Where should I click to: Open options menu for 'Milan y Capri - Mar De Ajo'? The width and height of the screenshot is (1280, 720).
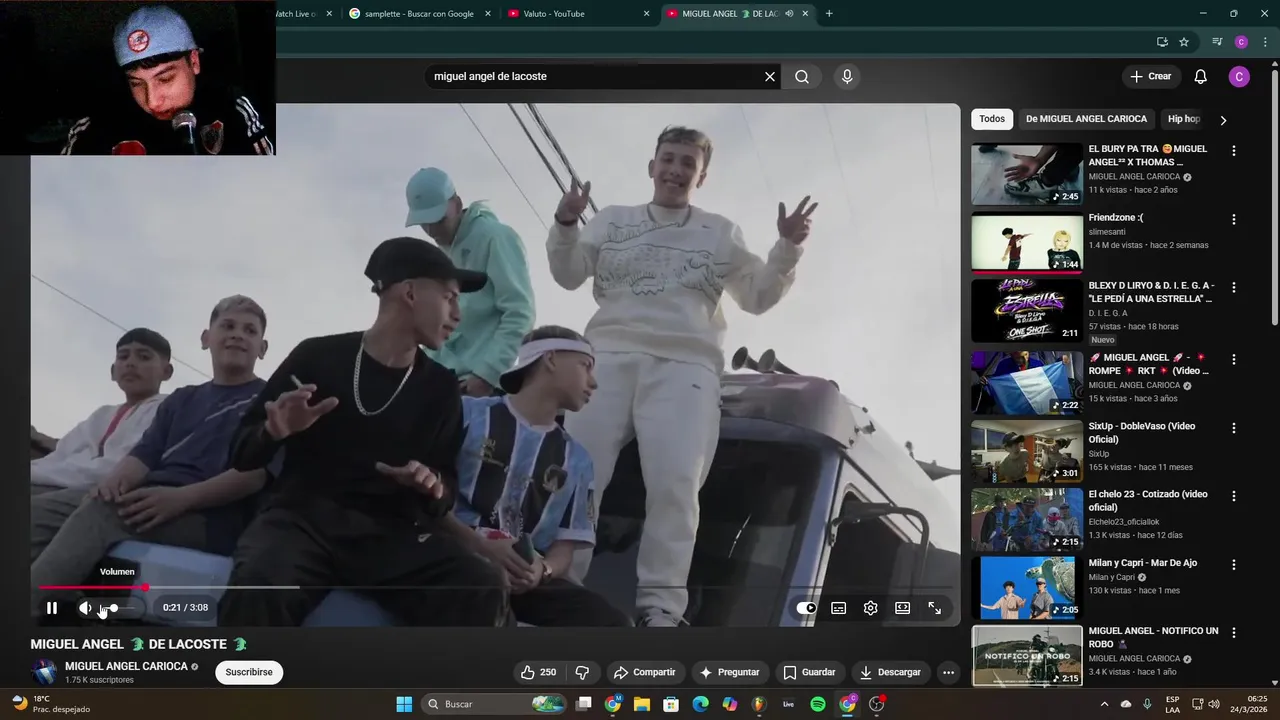click(x=1233, y=564)
